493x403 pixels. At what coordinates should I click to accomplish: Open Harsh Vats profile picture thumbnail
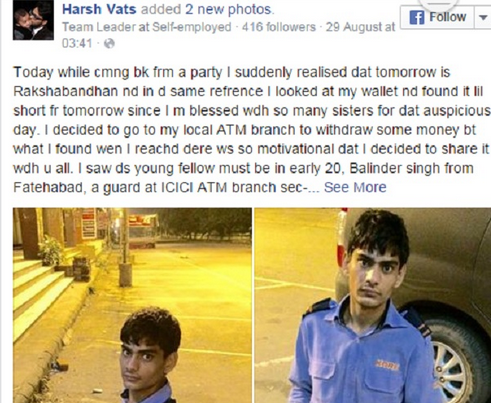(33, 20)
